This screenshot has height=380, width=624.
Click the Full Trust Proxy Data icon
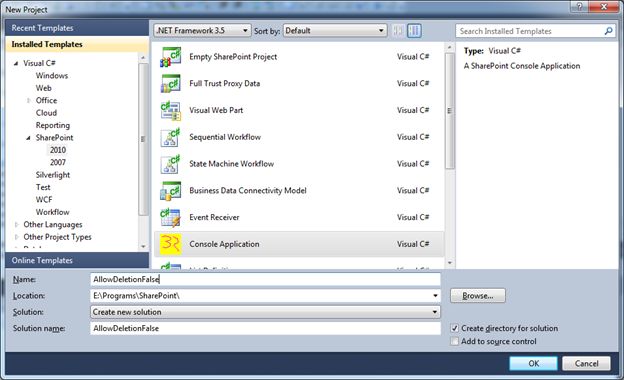point(170,84)
